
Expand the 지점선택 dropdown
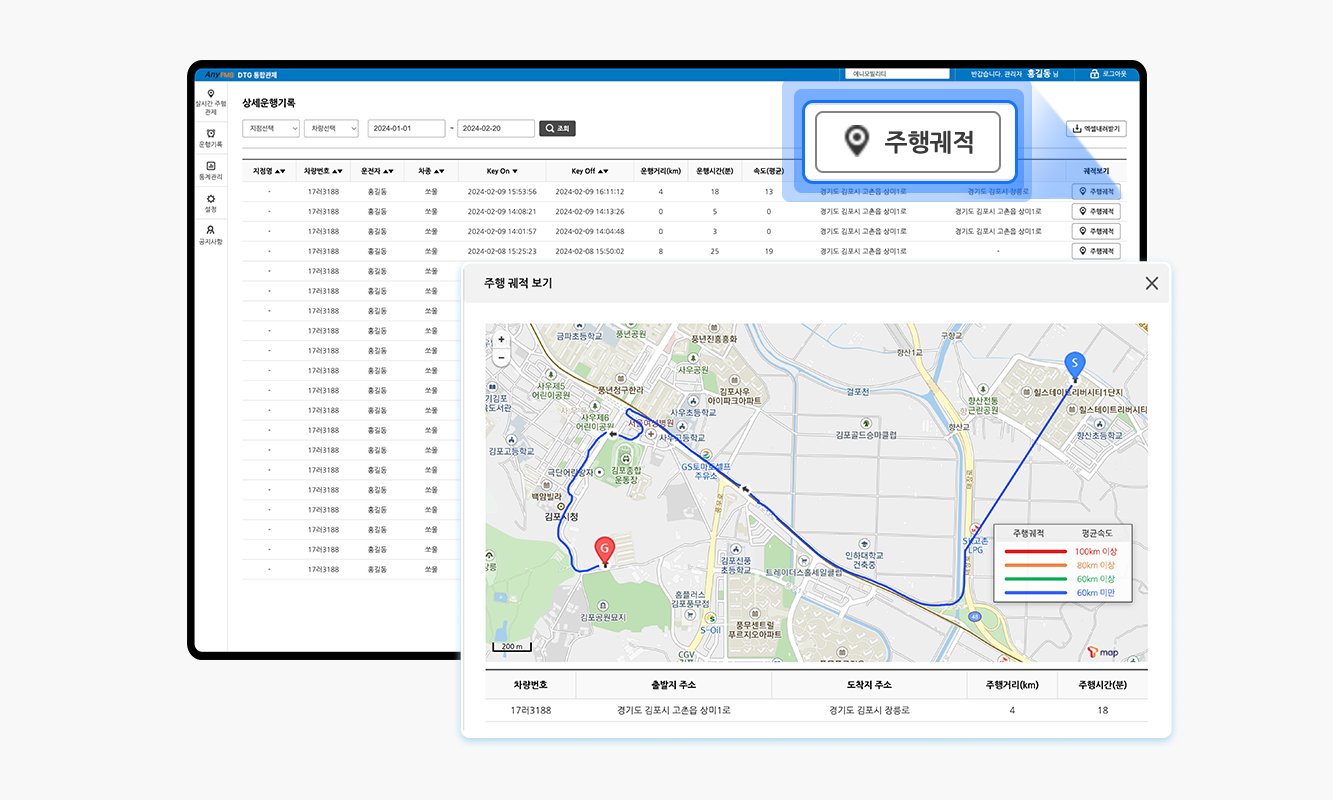coord(271,128)
